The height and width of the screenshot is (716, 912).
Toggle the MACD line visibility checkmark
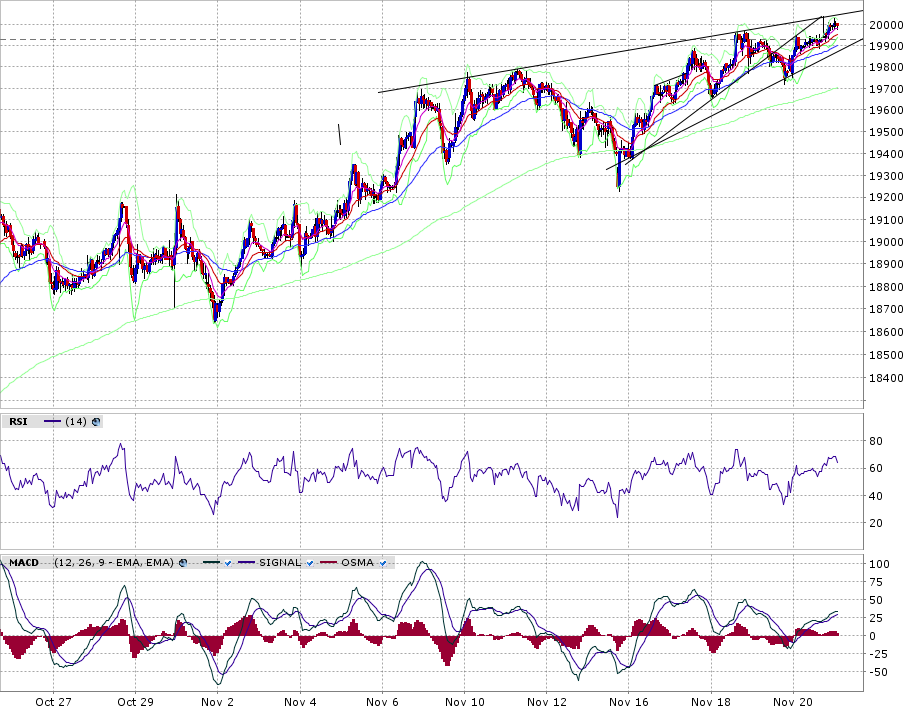point(227,563)
